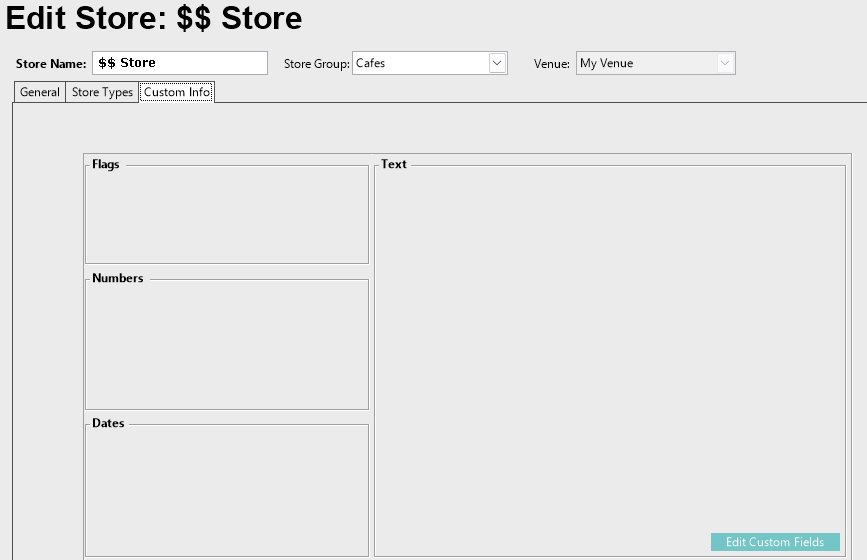Click the Flags group heading
Screen dimensions: 867x560
[x=105, y=164]
